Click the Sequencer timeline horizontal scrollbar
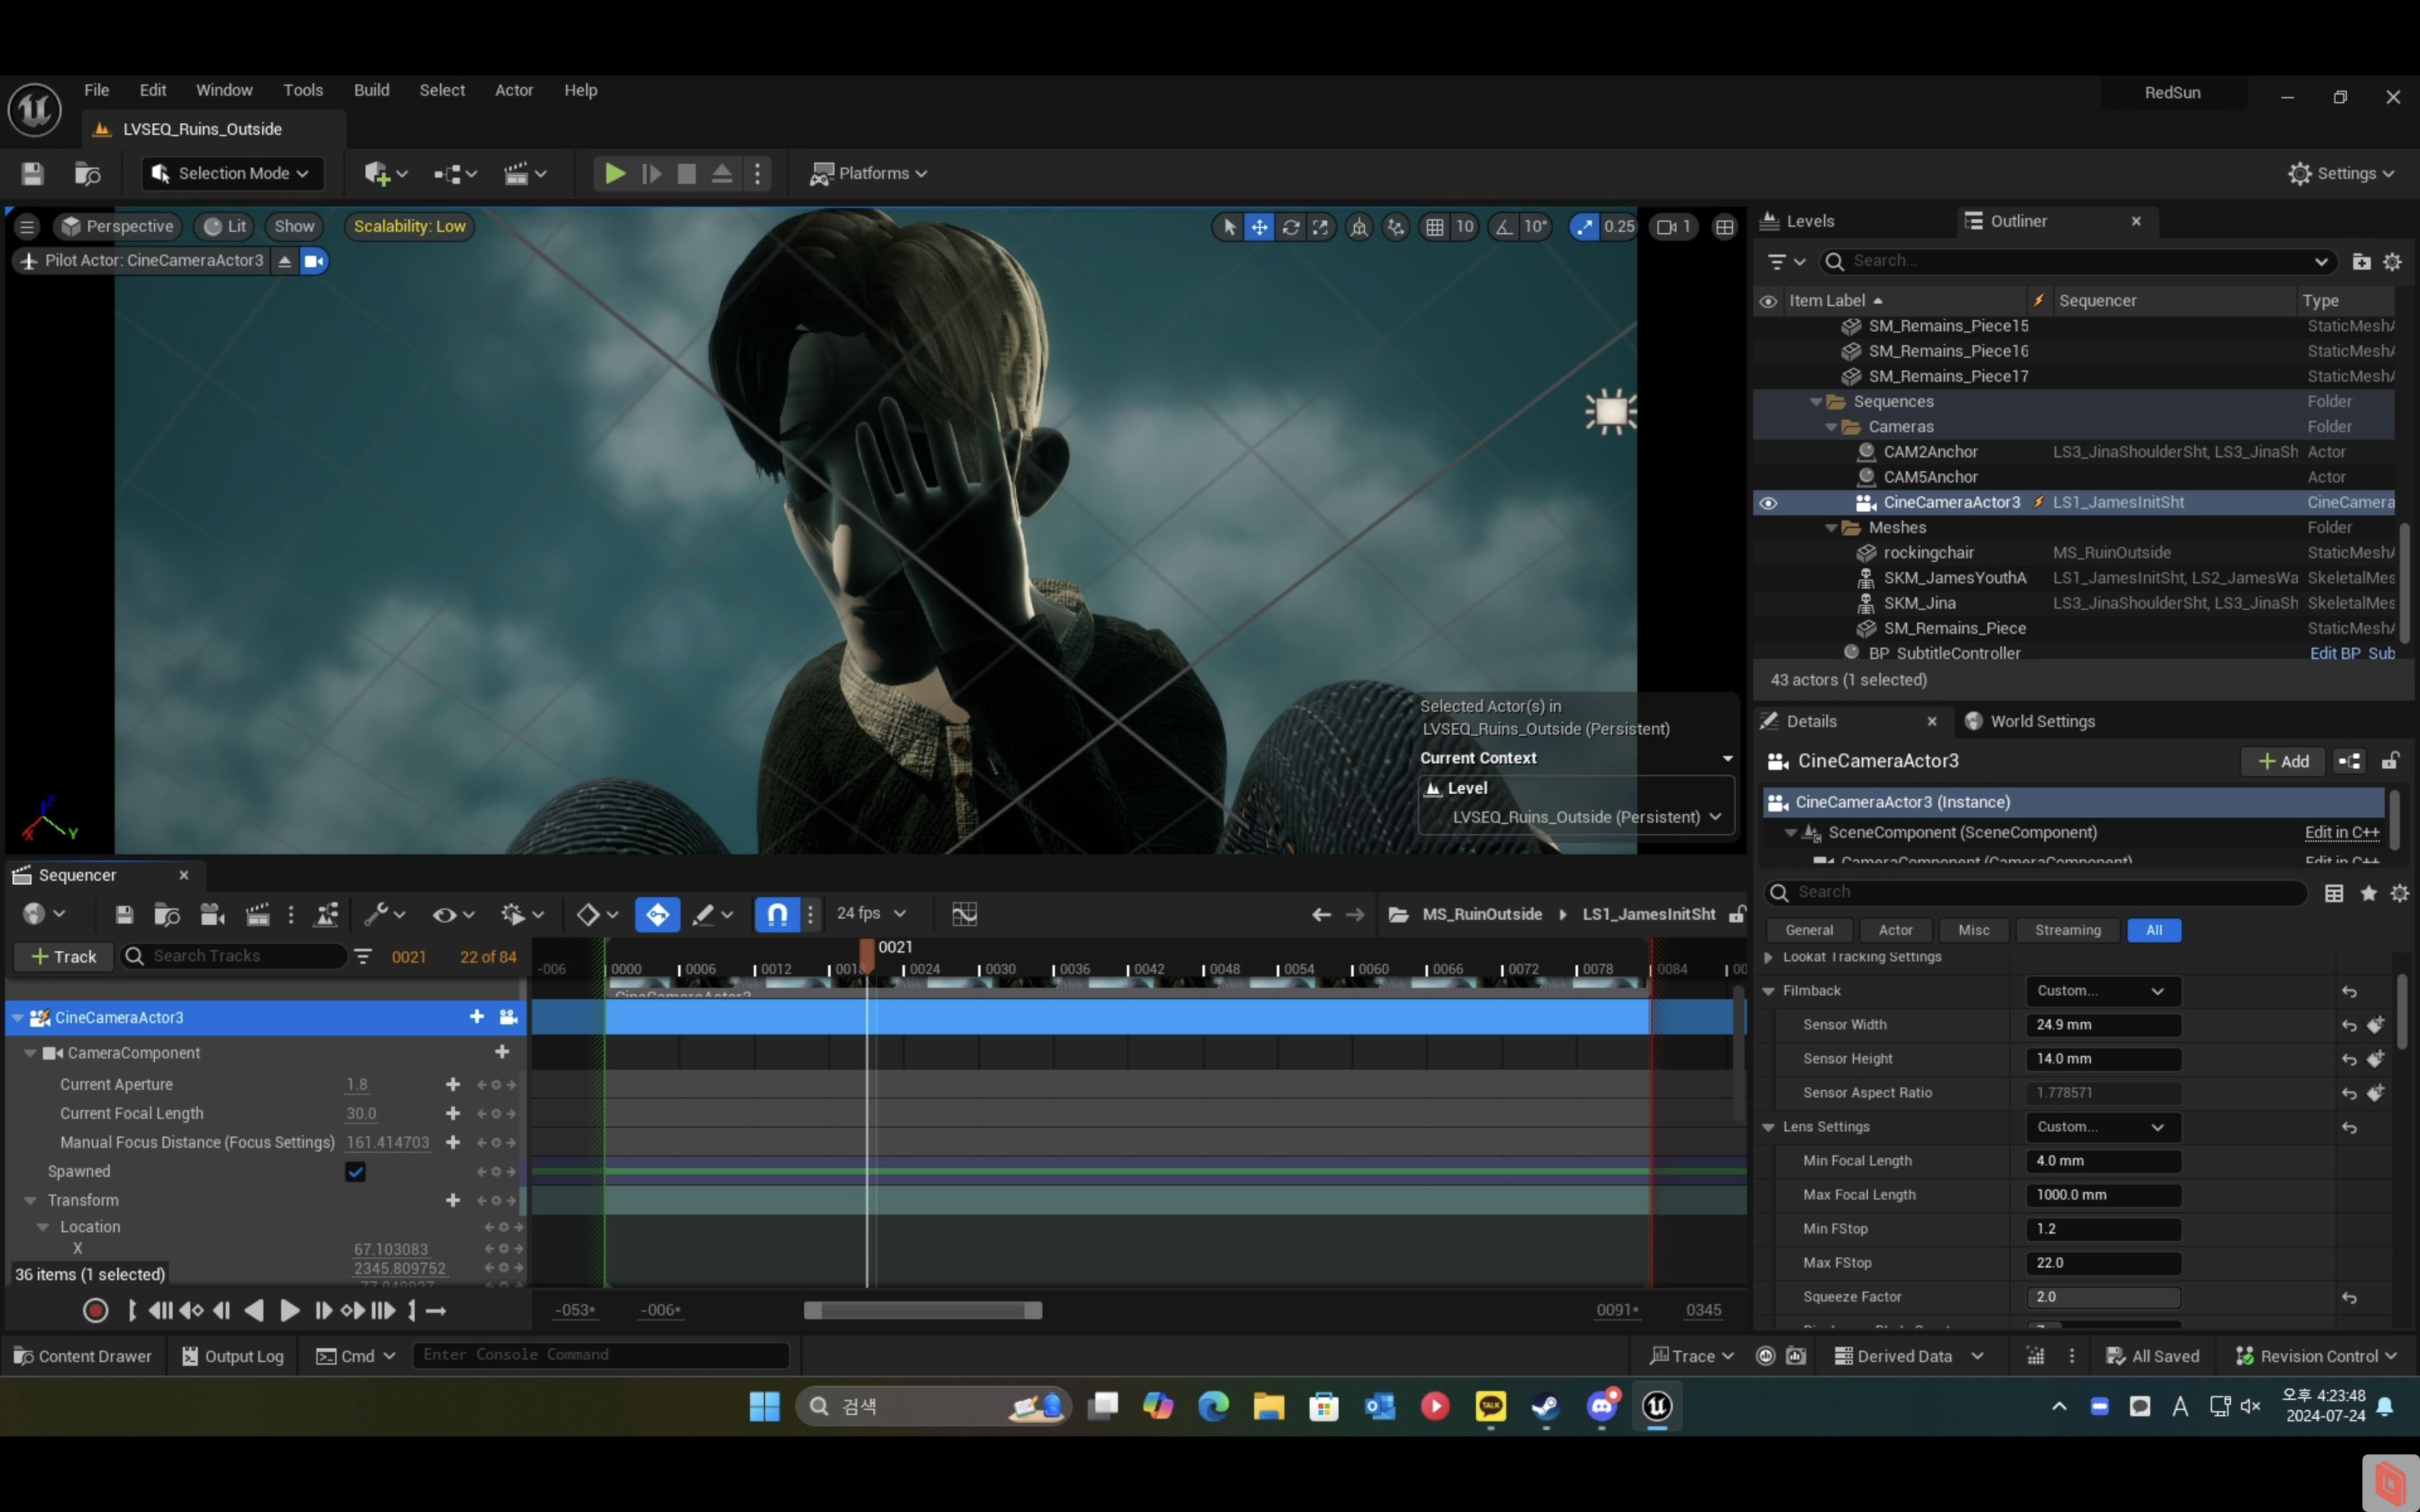 [923, 1311]
